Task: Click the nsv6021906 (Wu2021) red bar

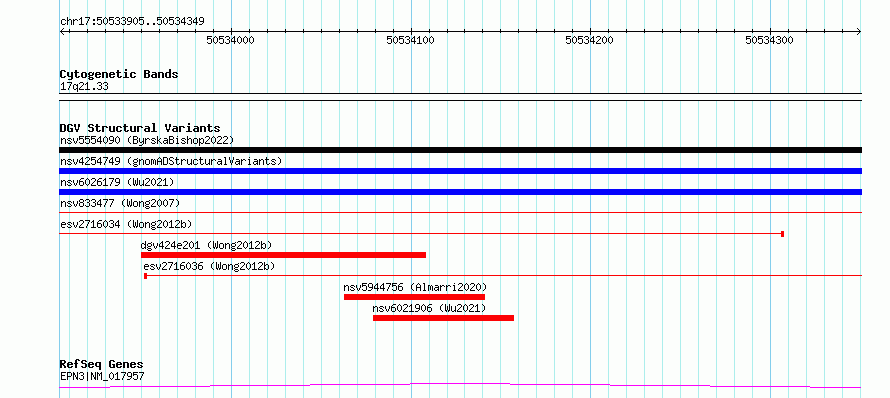Action: (x=443, y=318)
